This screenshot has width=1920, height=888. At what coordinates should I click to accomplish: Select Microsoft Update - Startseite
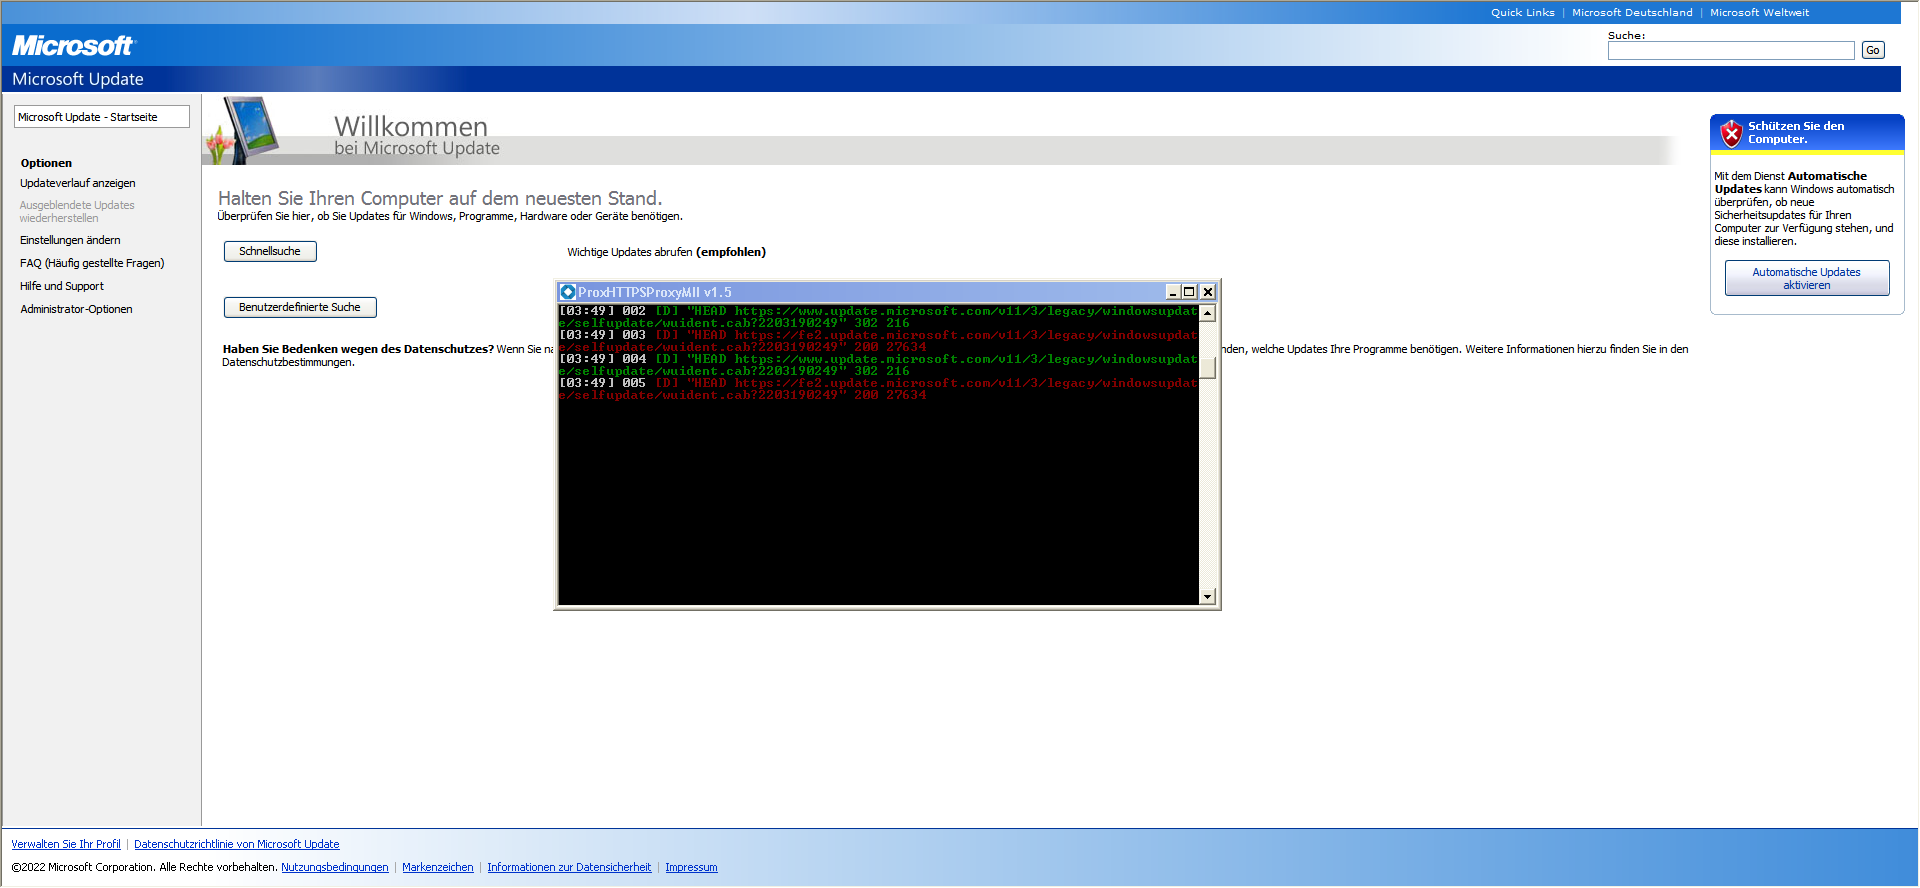(x=101, y=117)
